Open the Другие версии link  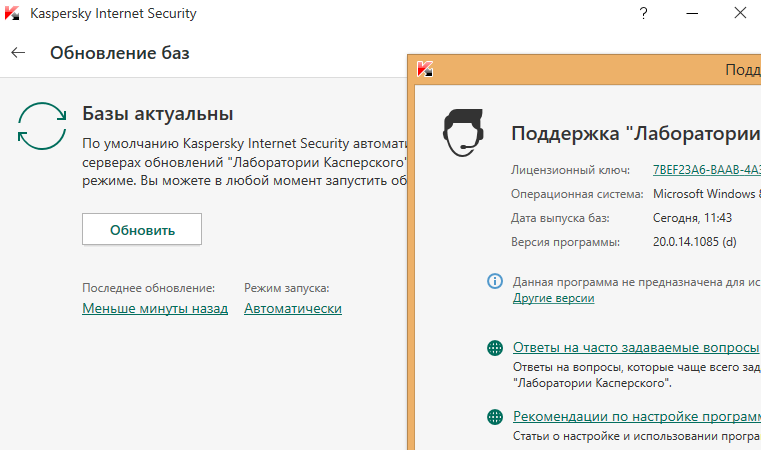553,298
